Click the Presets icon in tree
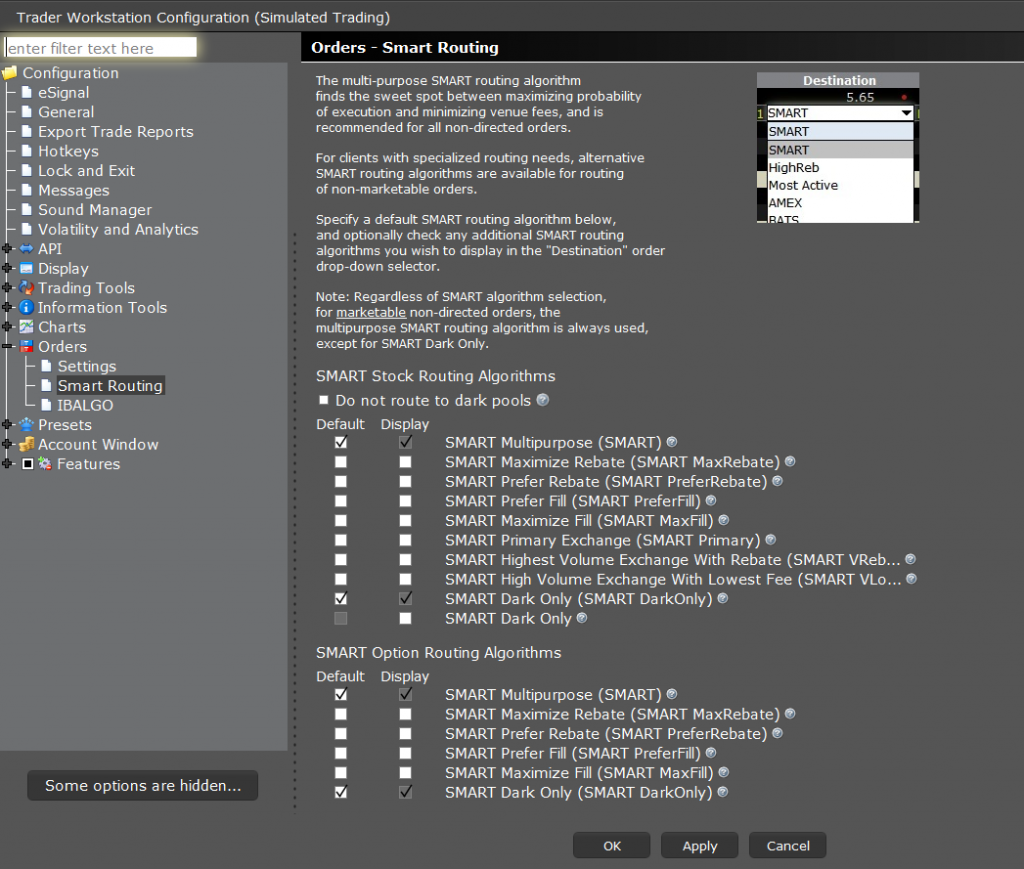 (x=26, y=425)
